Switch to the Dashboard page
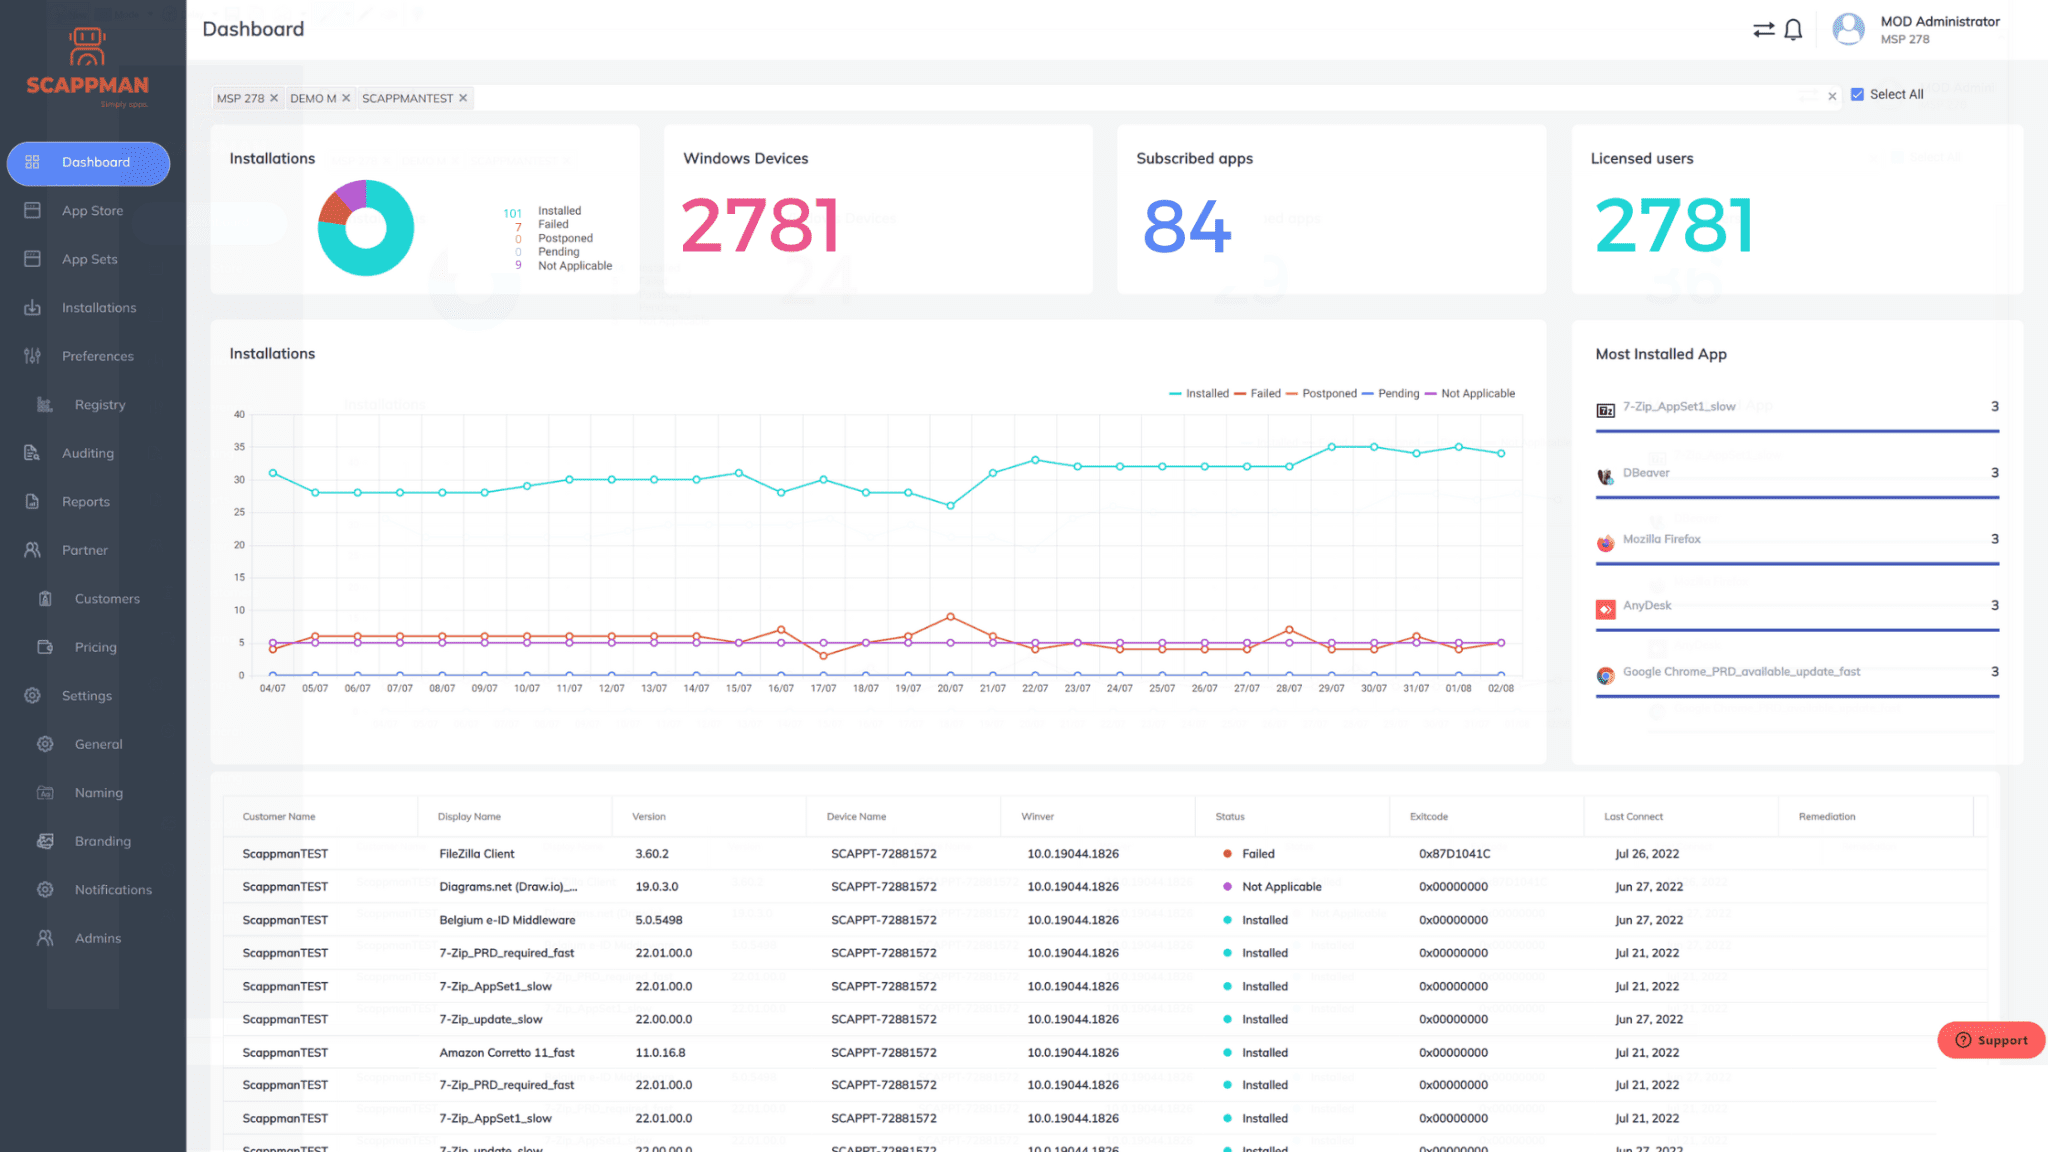Image resolution: width=2048 pixels, height=1152 pixels. point(95,162)
